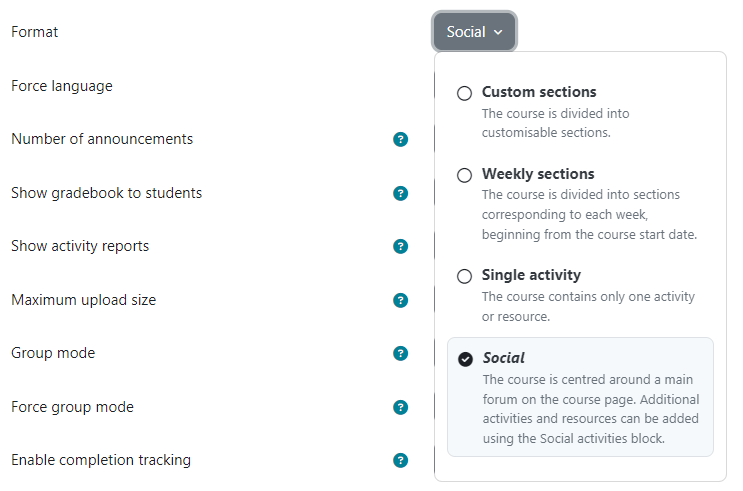
Task: Click the Format field label
Action: (x=35, y=32)
